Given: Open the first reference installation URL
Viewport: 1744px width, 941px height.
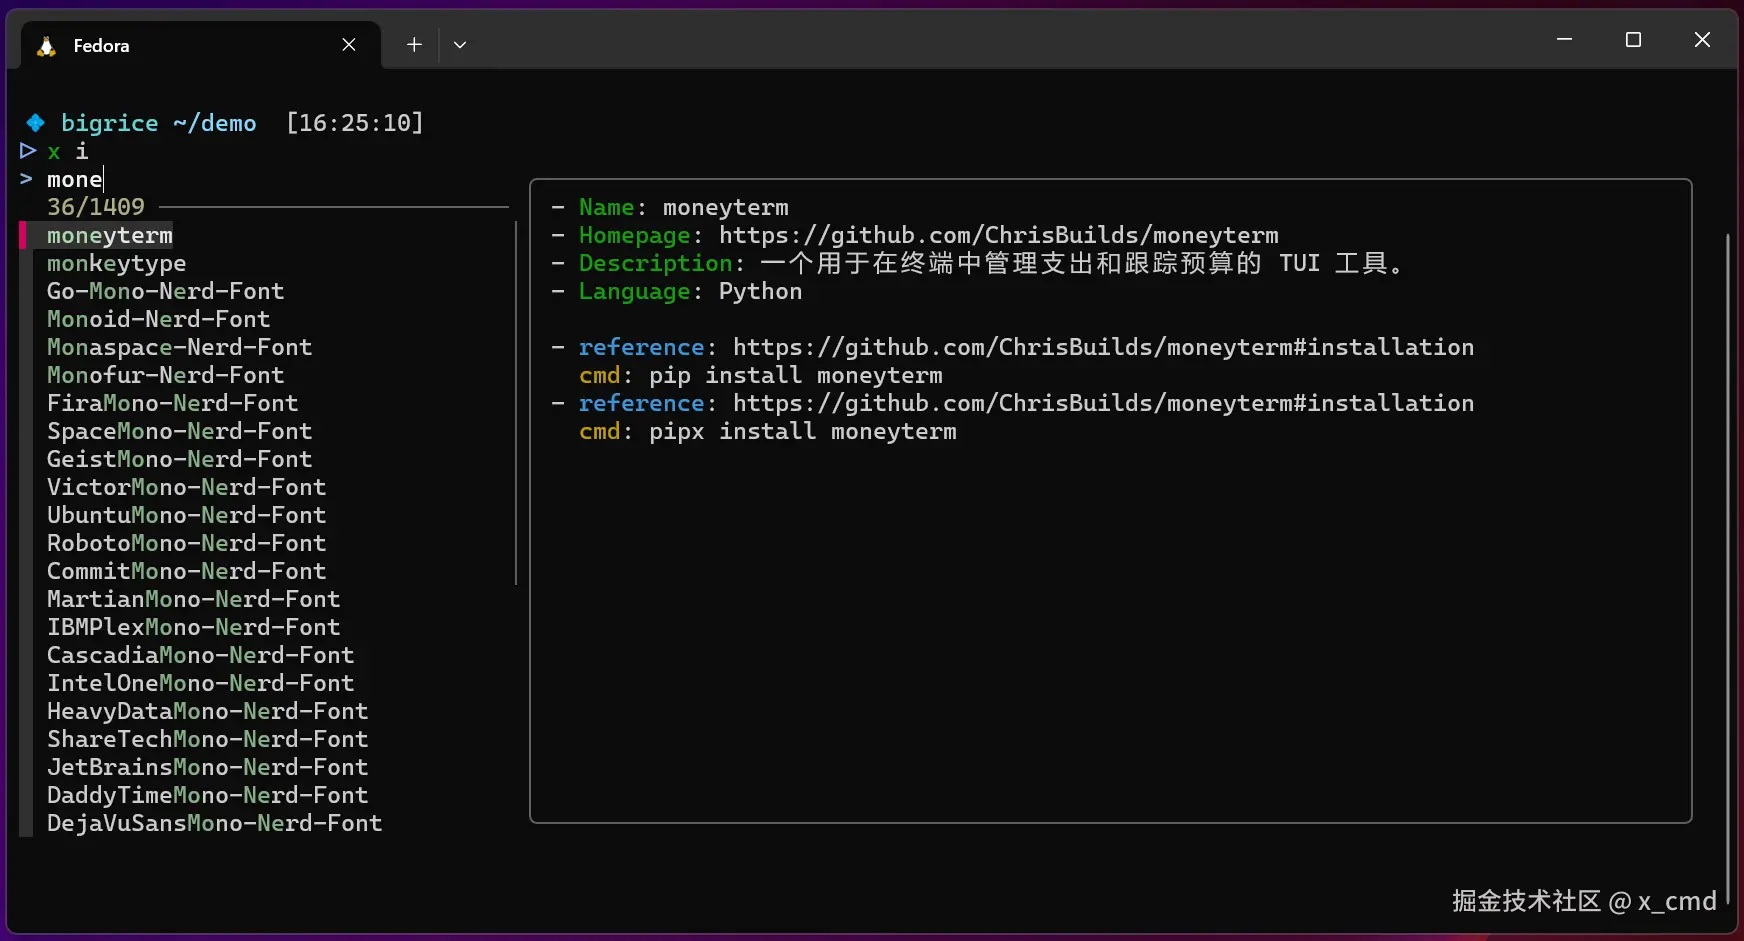Looking at the screenshot, I should [x=1103, y=348].
